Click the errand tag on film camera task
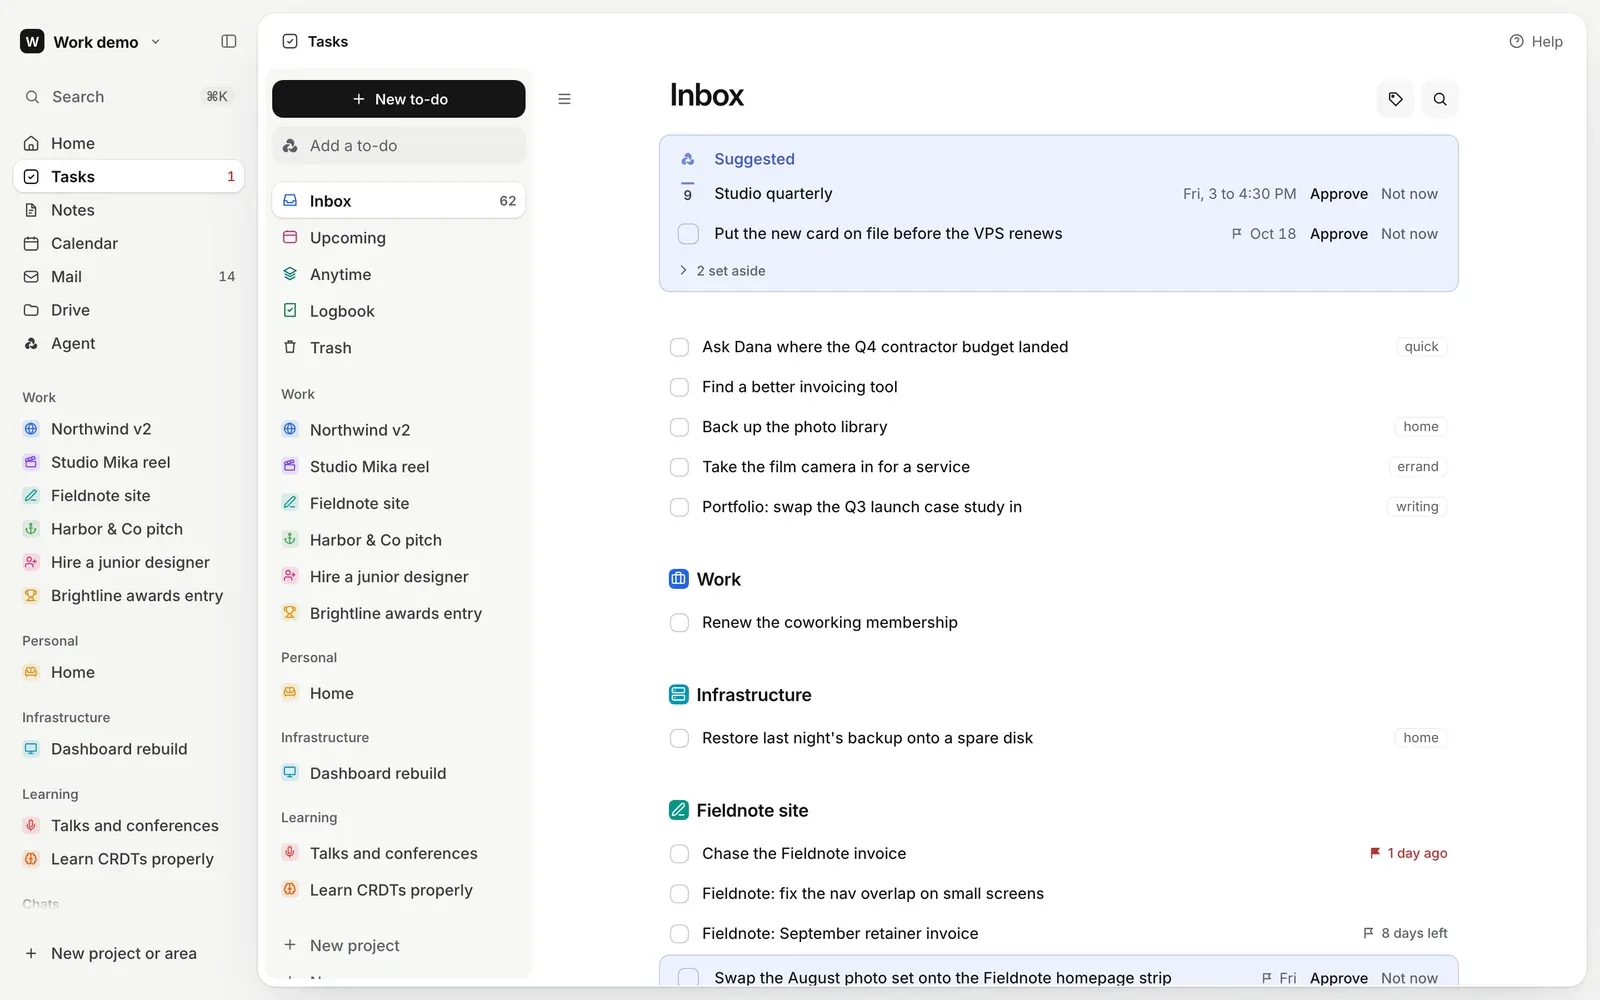Viewport: 1600px width, 1000px height. pos(1417,467)
